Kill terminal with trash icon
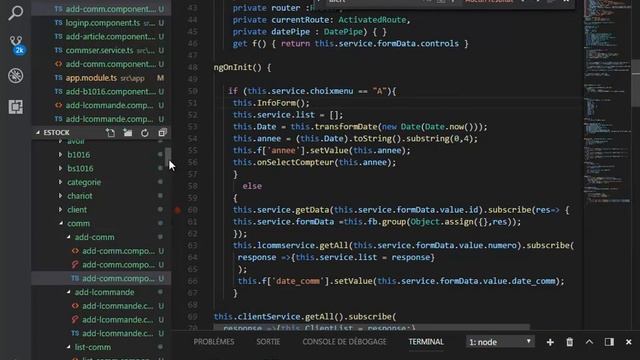 [569, 342]
